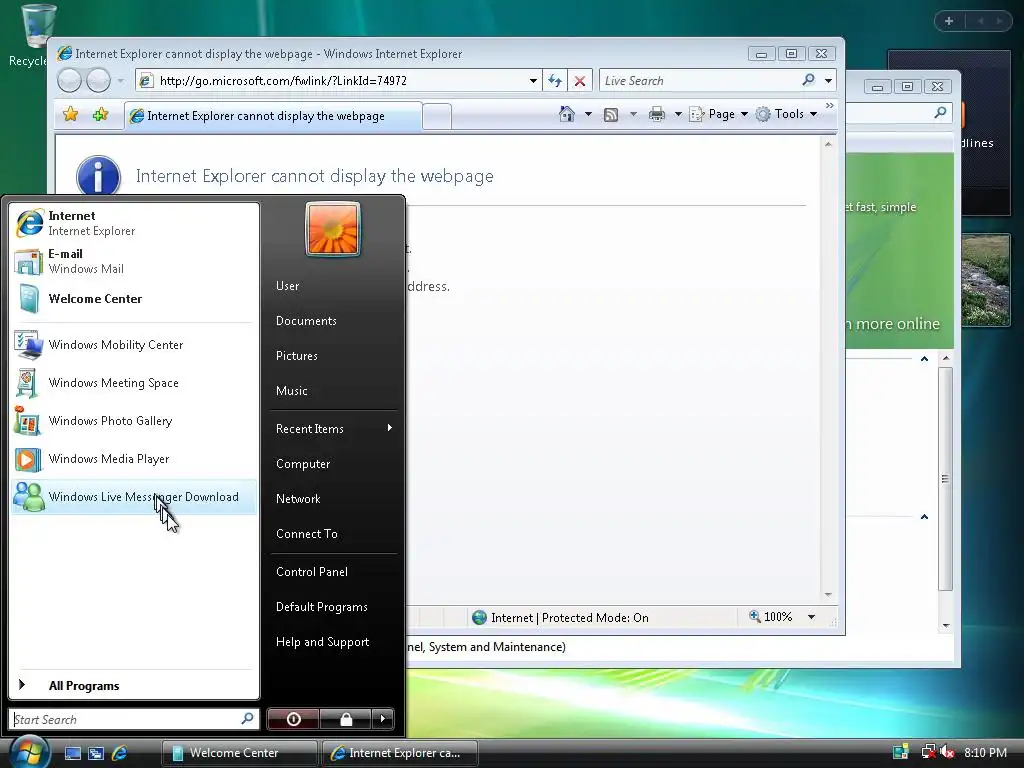The image size is (1024, 768).
Task: Launch Windows Meeting Space
Action: [134, 383]
